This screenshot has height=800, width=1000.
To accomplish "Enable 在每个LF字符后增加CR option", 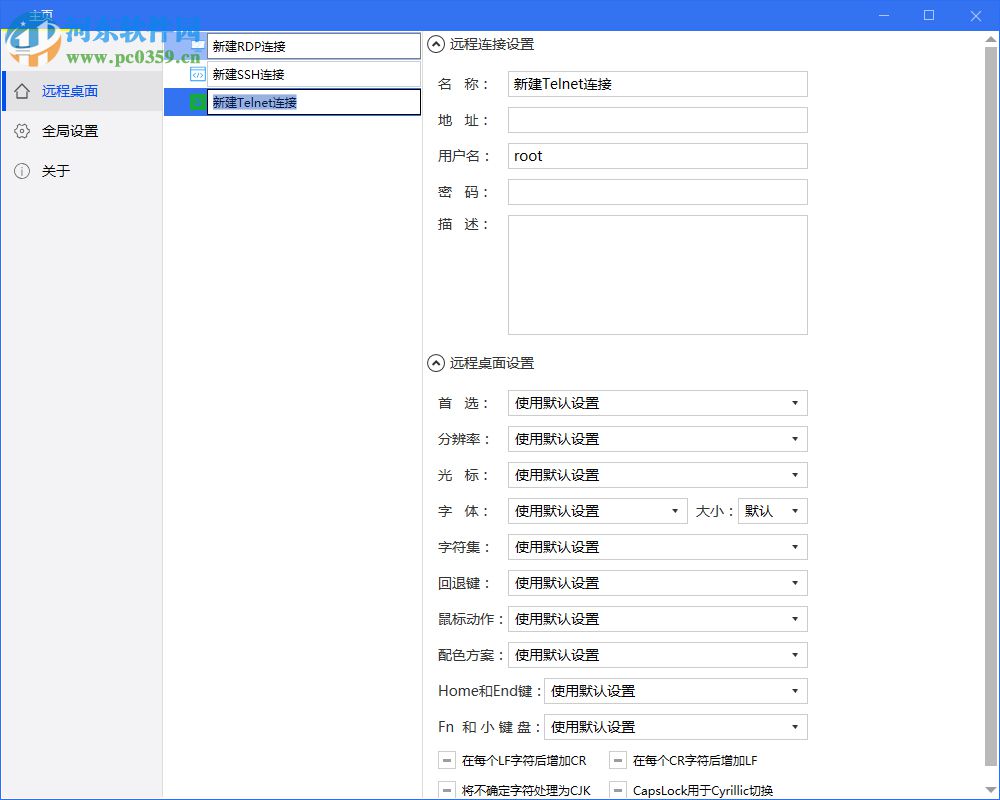I will click(446, 760).
